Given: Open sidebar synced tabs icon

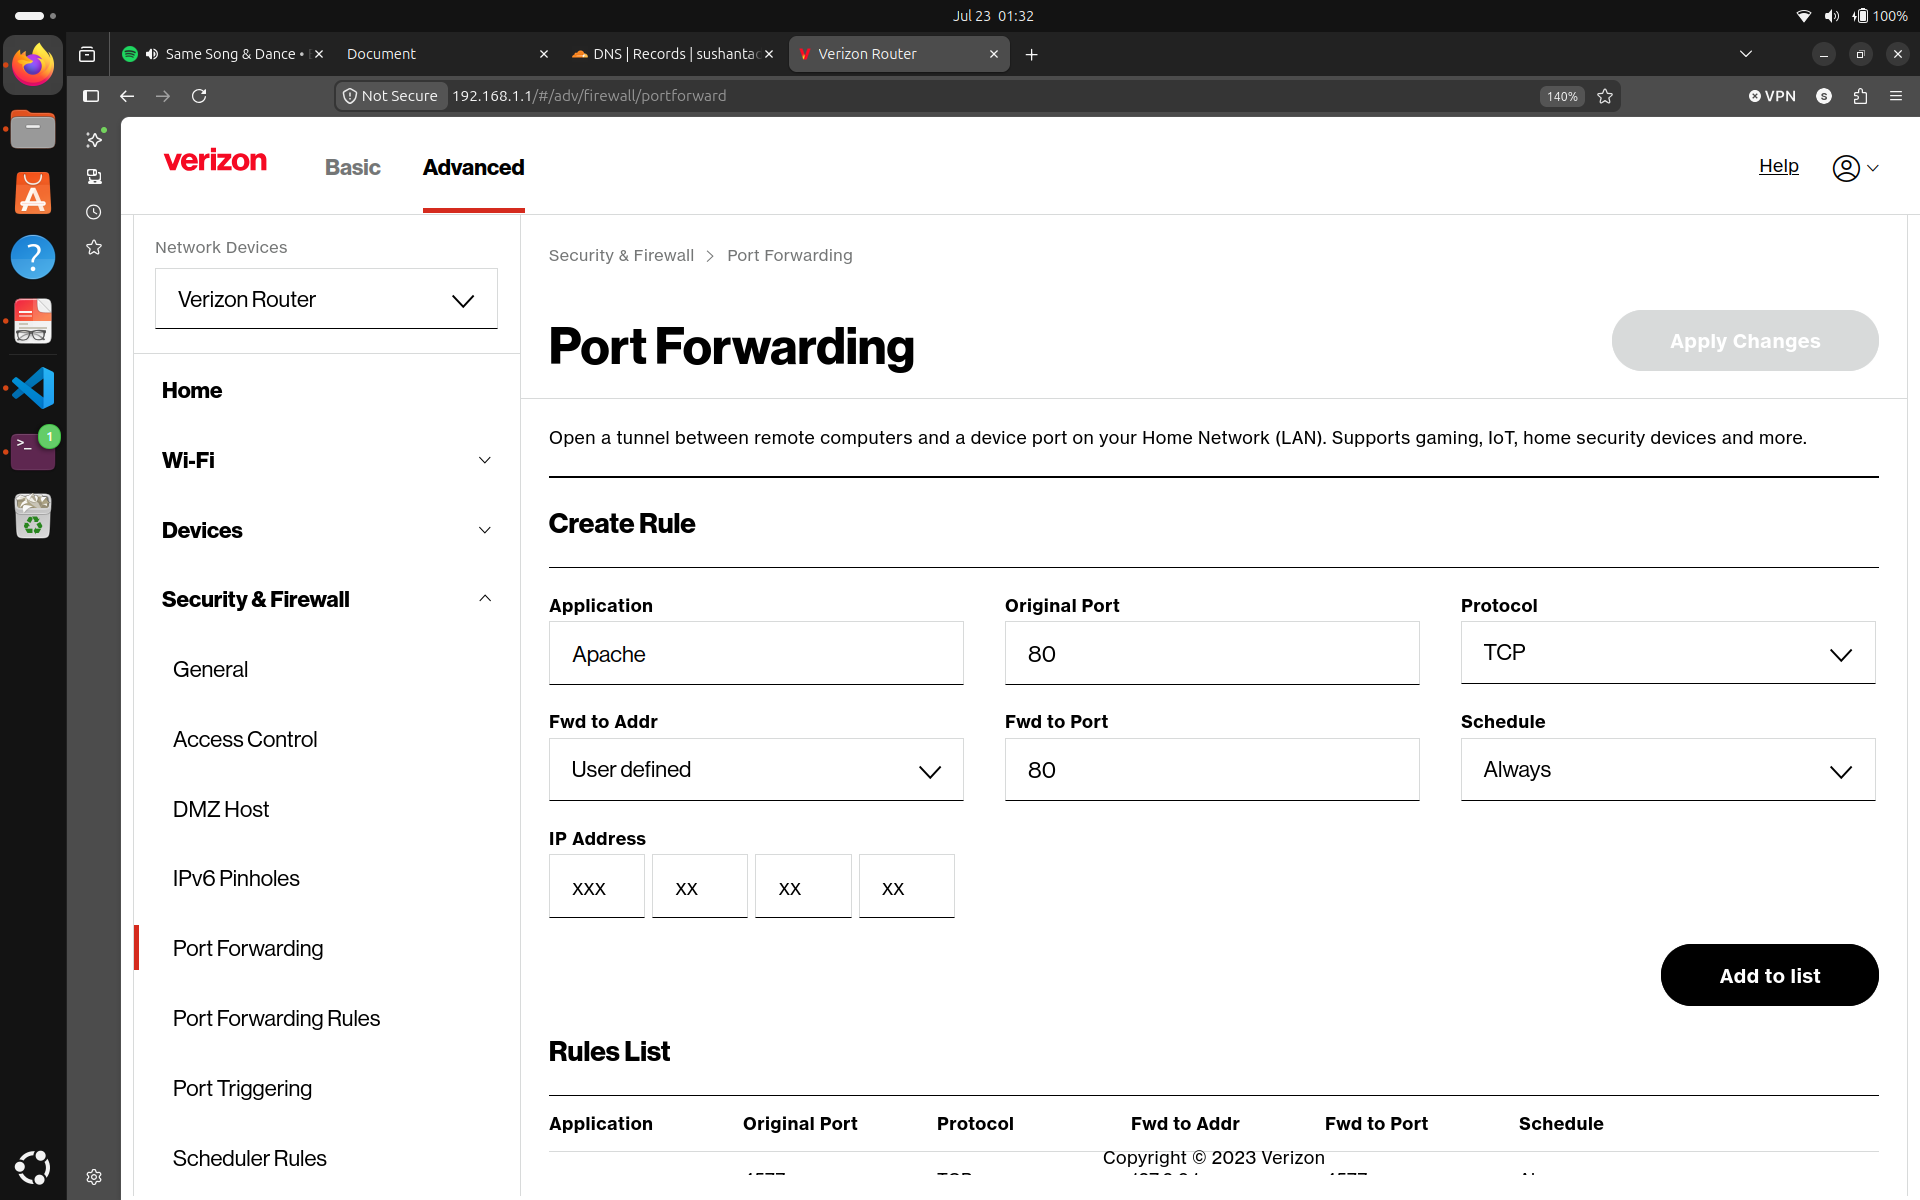Looking at the screenshot, I should [x=94, y=176].
